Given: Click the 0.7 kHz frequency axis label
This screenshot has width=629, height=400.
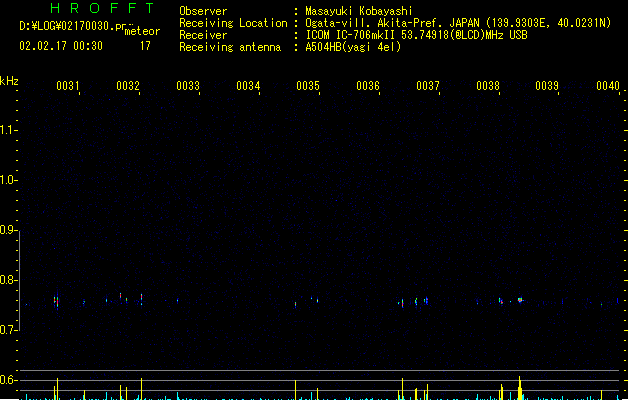Looking at the screenshot, I should 7,330.
